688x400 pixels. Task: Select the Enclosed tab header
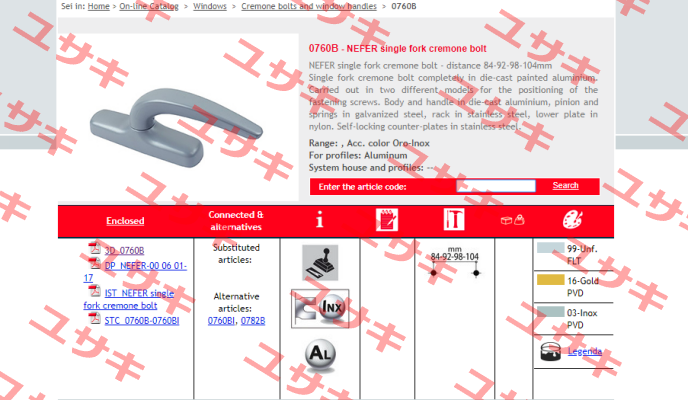tap(125, 221)
